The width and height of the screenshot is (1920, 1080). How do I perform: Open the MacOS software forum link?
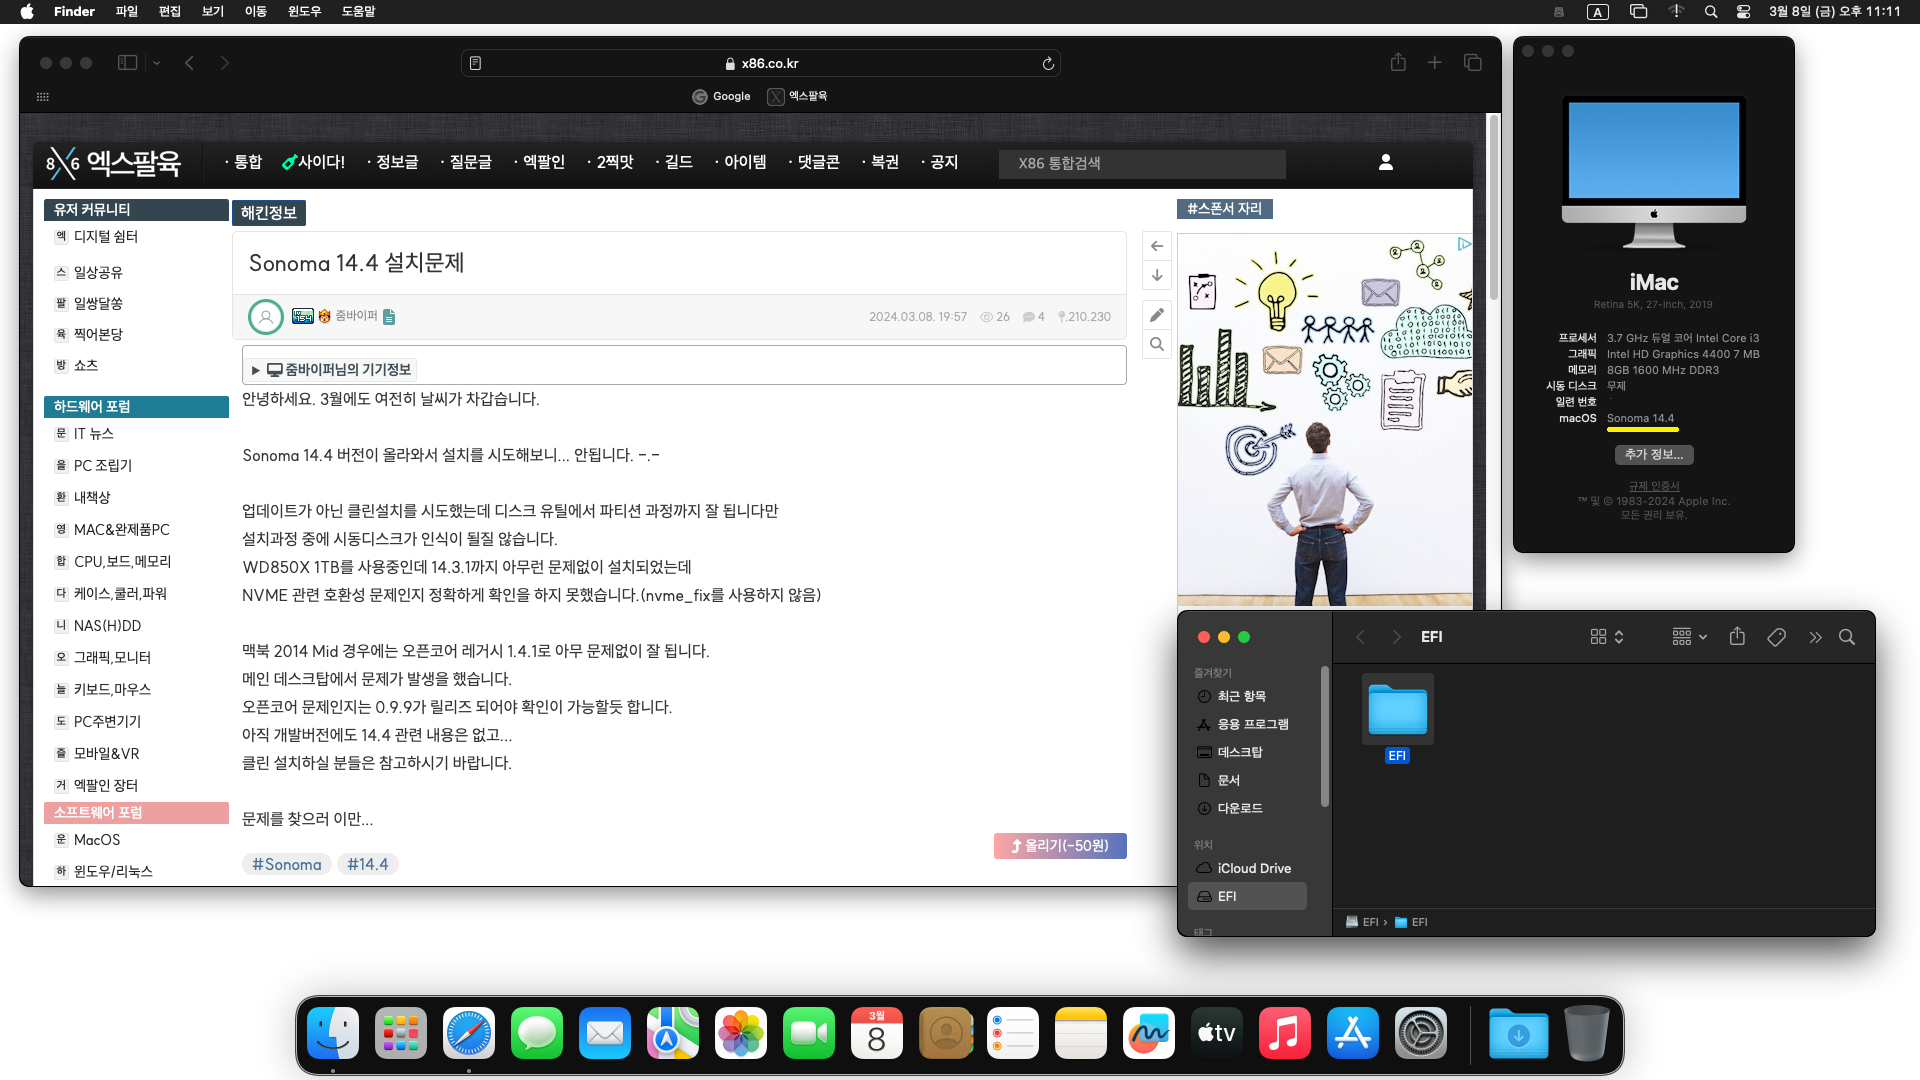tap(97, 840)
